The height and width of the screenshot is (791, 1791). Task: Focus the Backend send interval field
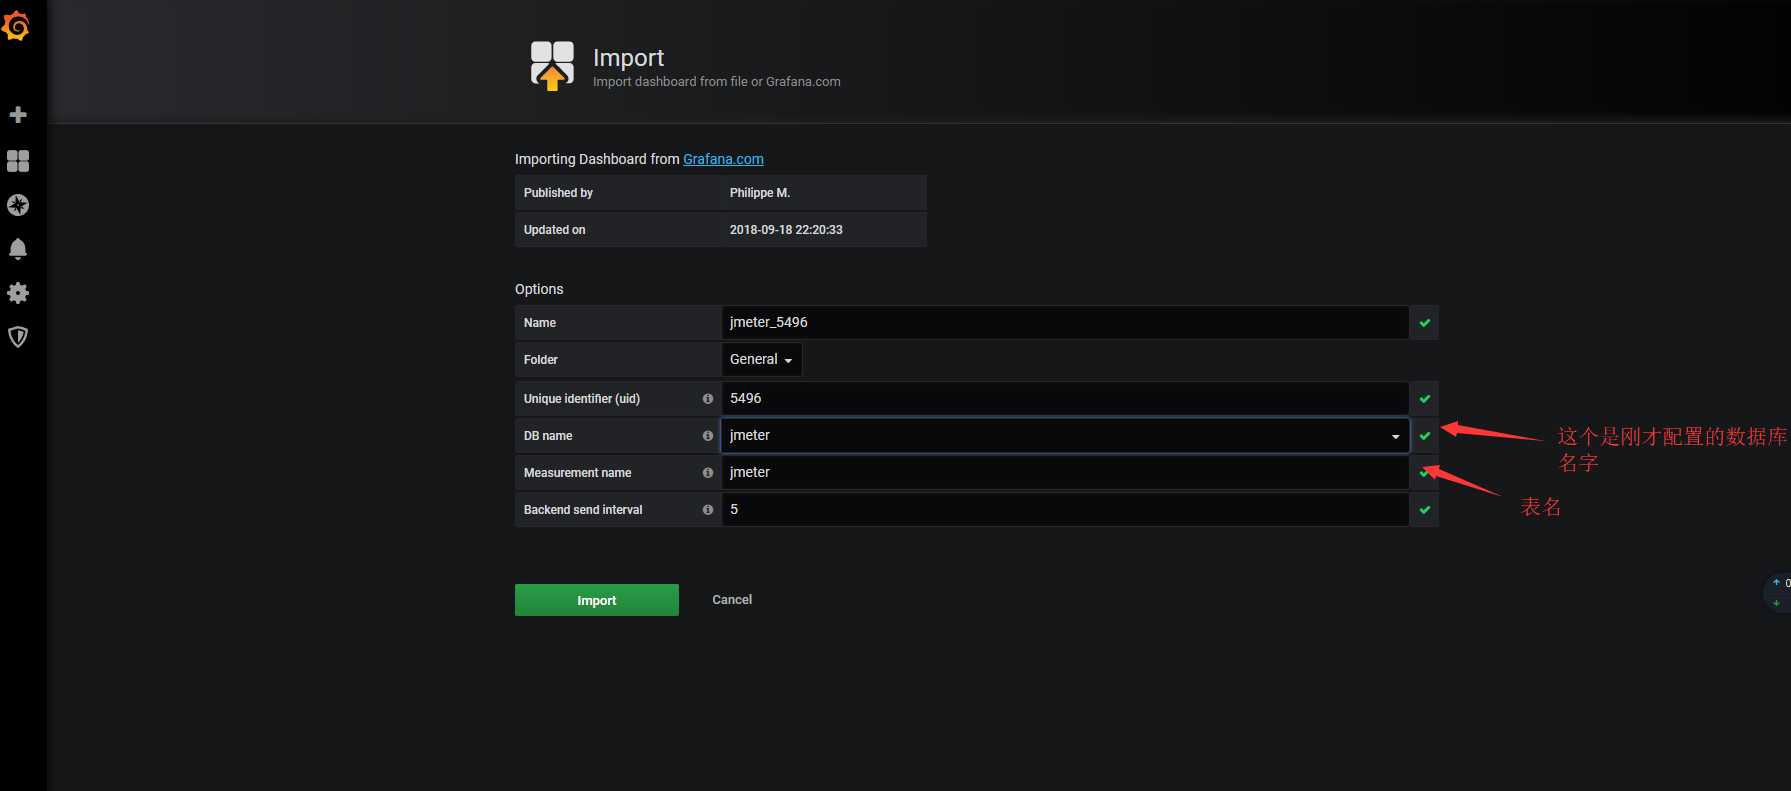tap(1065, 510)
